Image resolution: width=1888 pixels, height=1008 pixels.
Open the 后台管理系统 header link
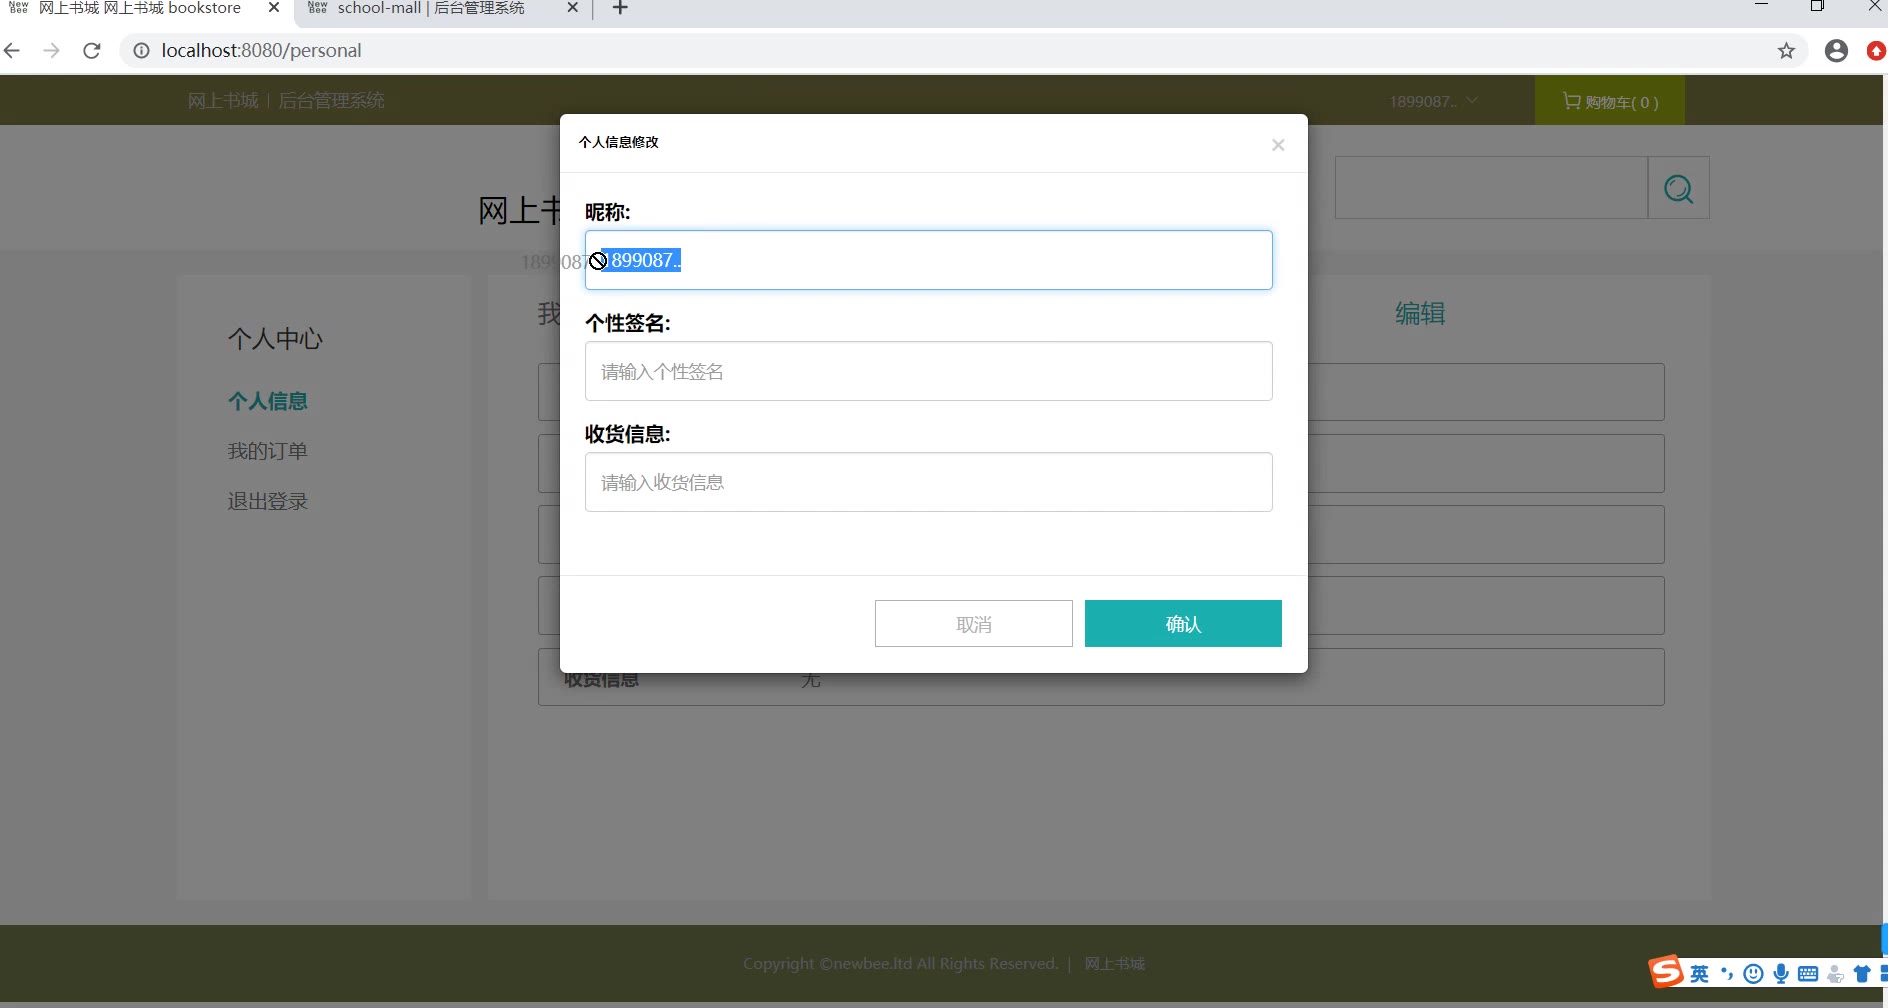[x=331, y=100]
